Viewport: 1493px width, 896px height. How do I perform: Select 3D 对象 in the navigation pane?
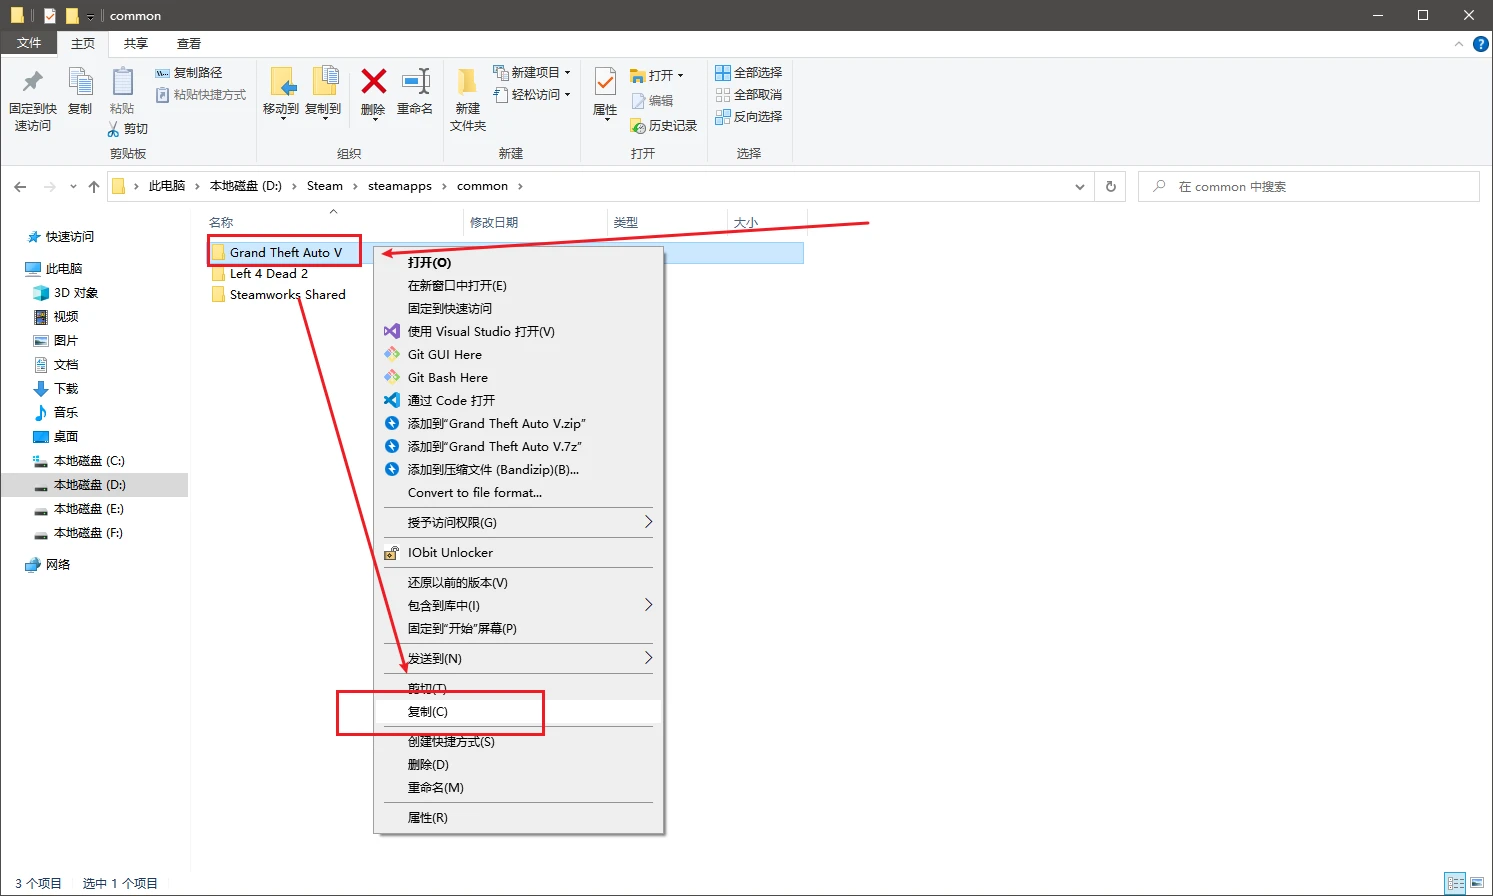[x=76, y=293]
